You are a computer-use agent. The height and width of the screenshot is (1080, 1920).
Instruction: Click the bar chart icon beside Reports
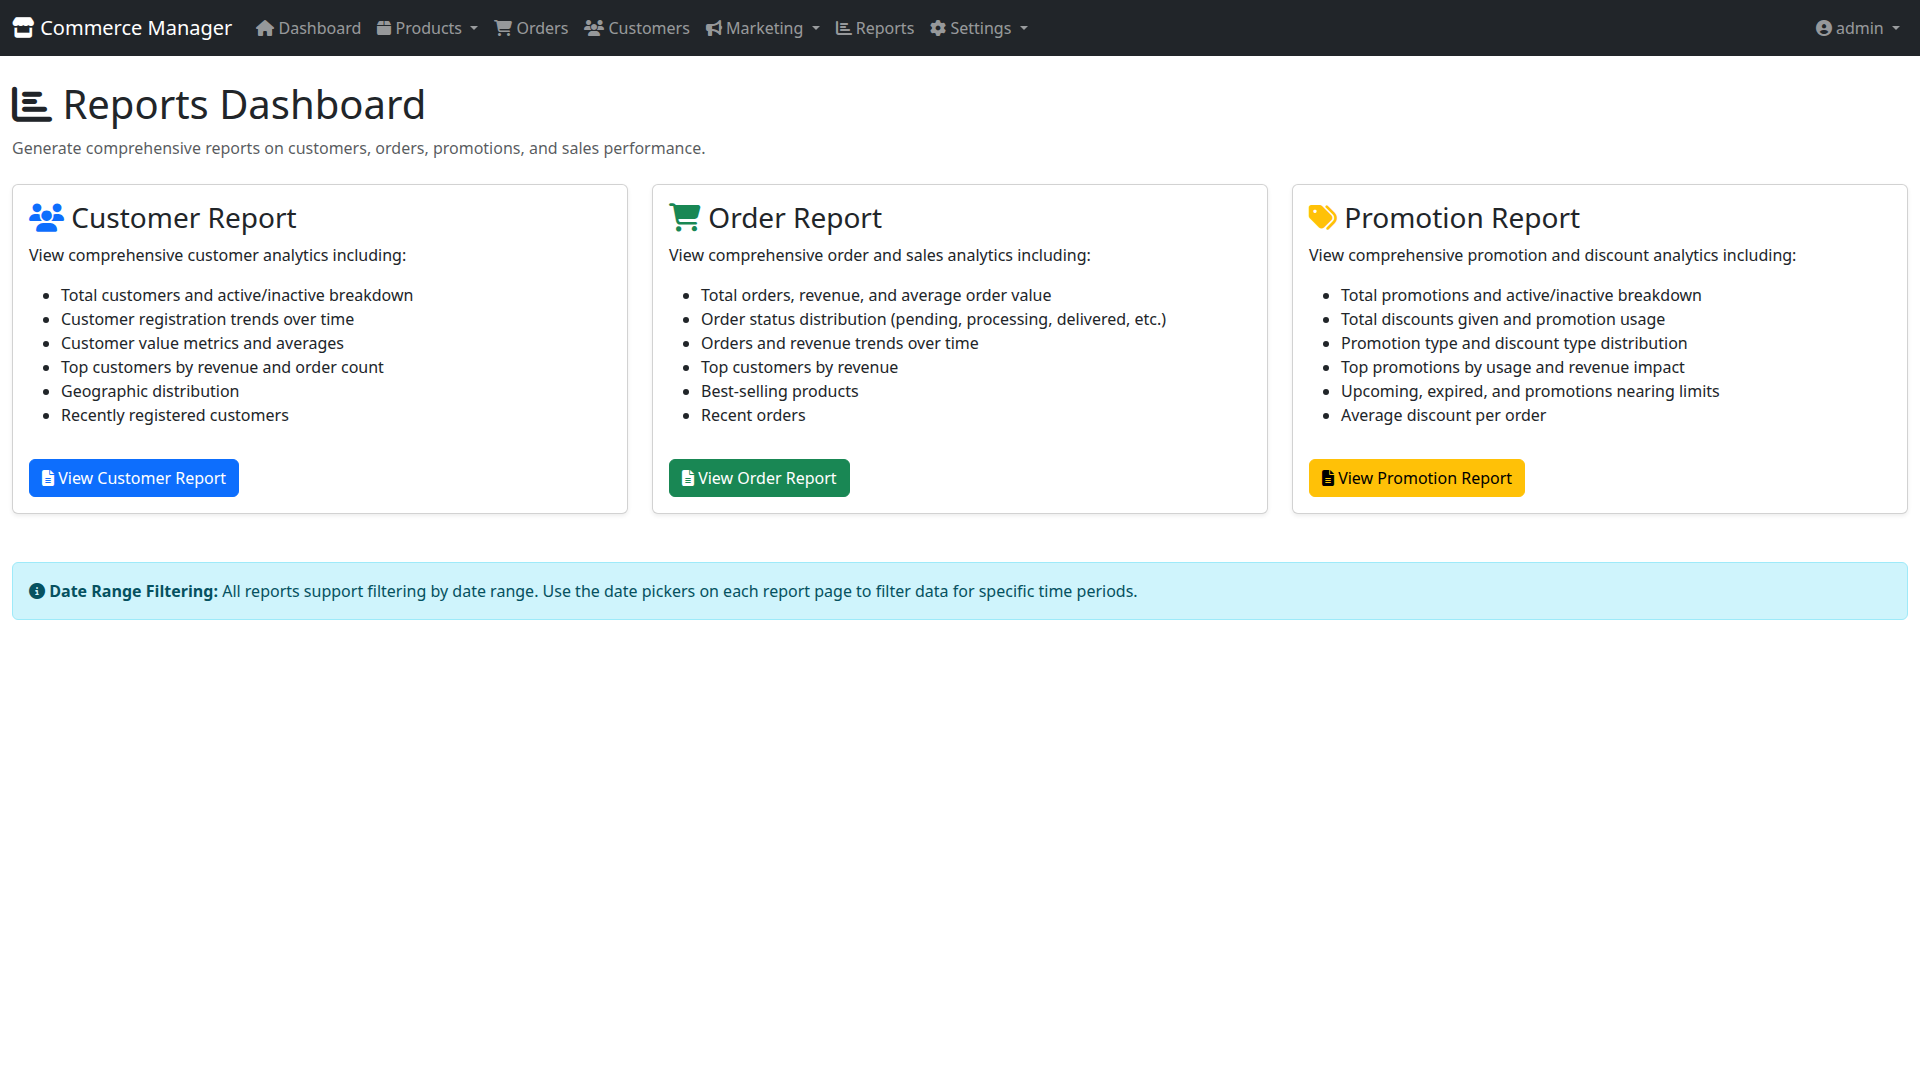point(843,28)
